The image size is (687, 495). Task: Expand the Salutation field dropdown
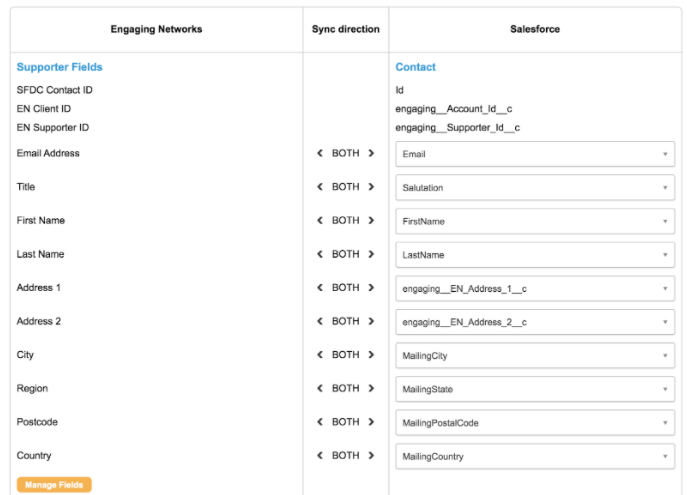pyautogui.click(x=534, y=188)
